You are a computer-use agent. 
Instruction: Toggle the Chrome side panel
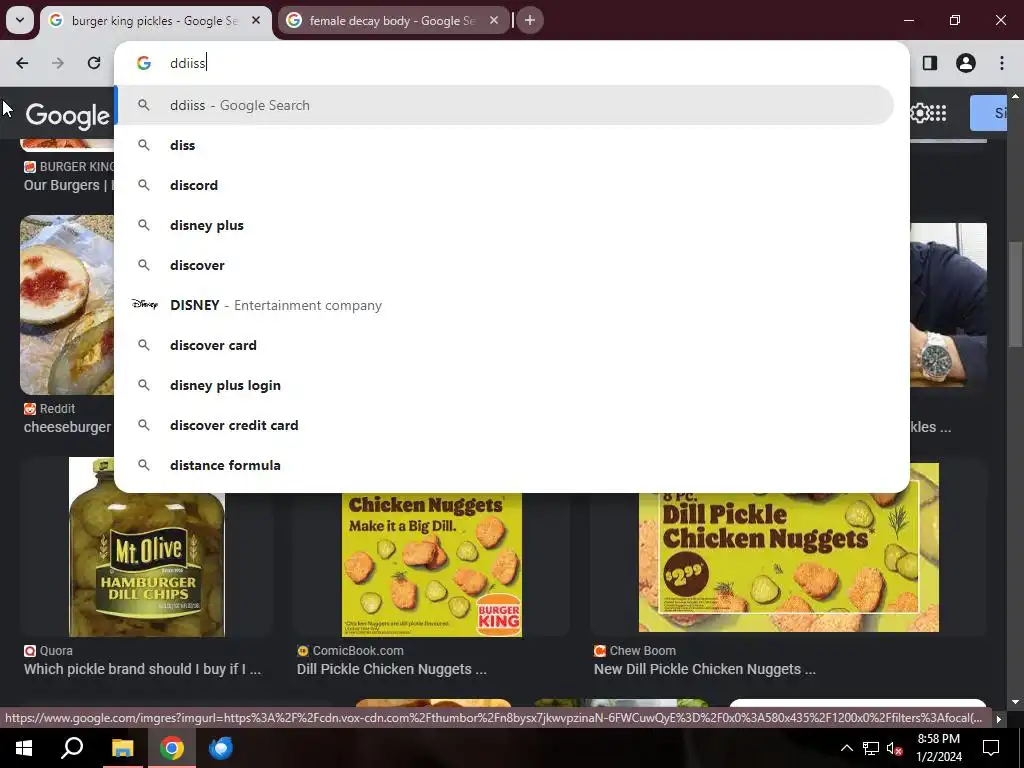point(929,63)
